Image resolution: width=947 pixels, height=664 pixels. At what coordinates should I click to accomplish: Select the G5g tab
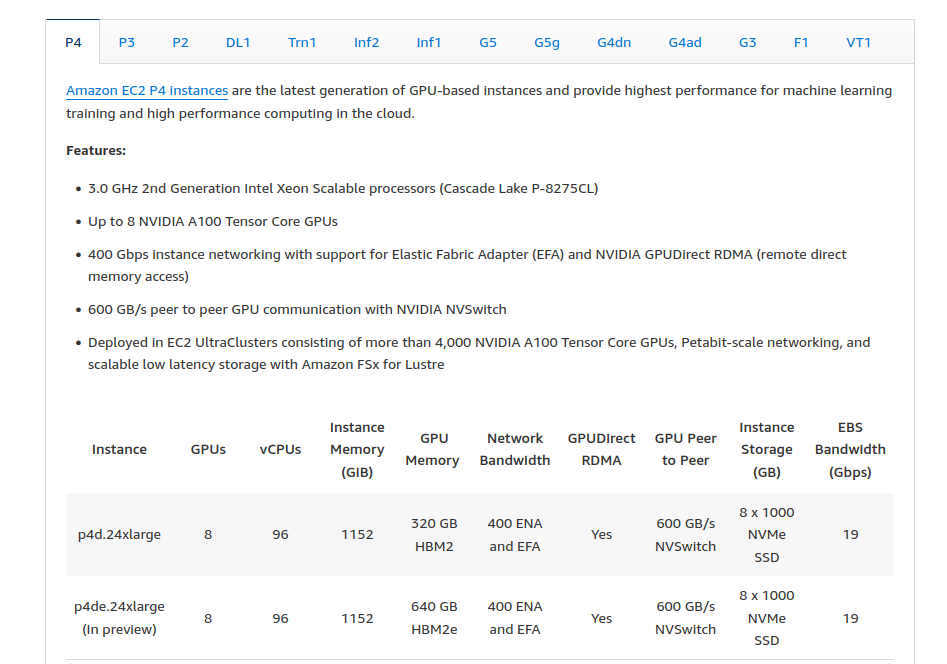(x=547, y=42)
